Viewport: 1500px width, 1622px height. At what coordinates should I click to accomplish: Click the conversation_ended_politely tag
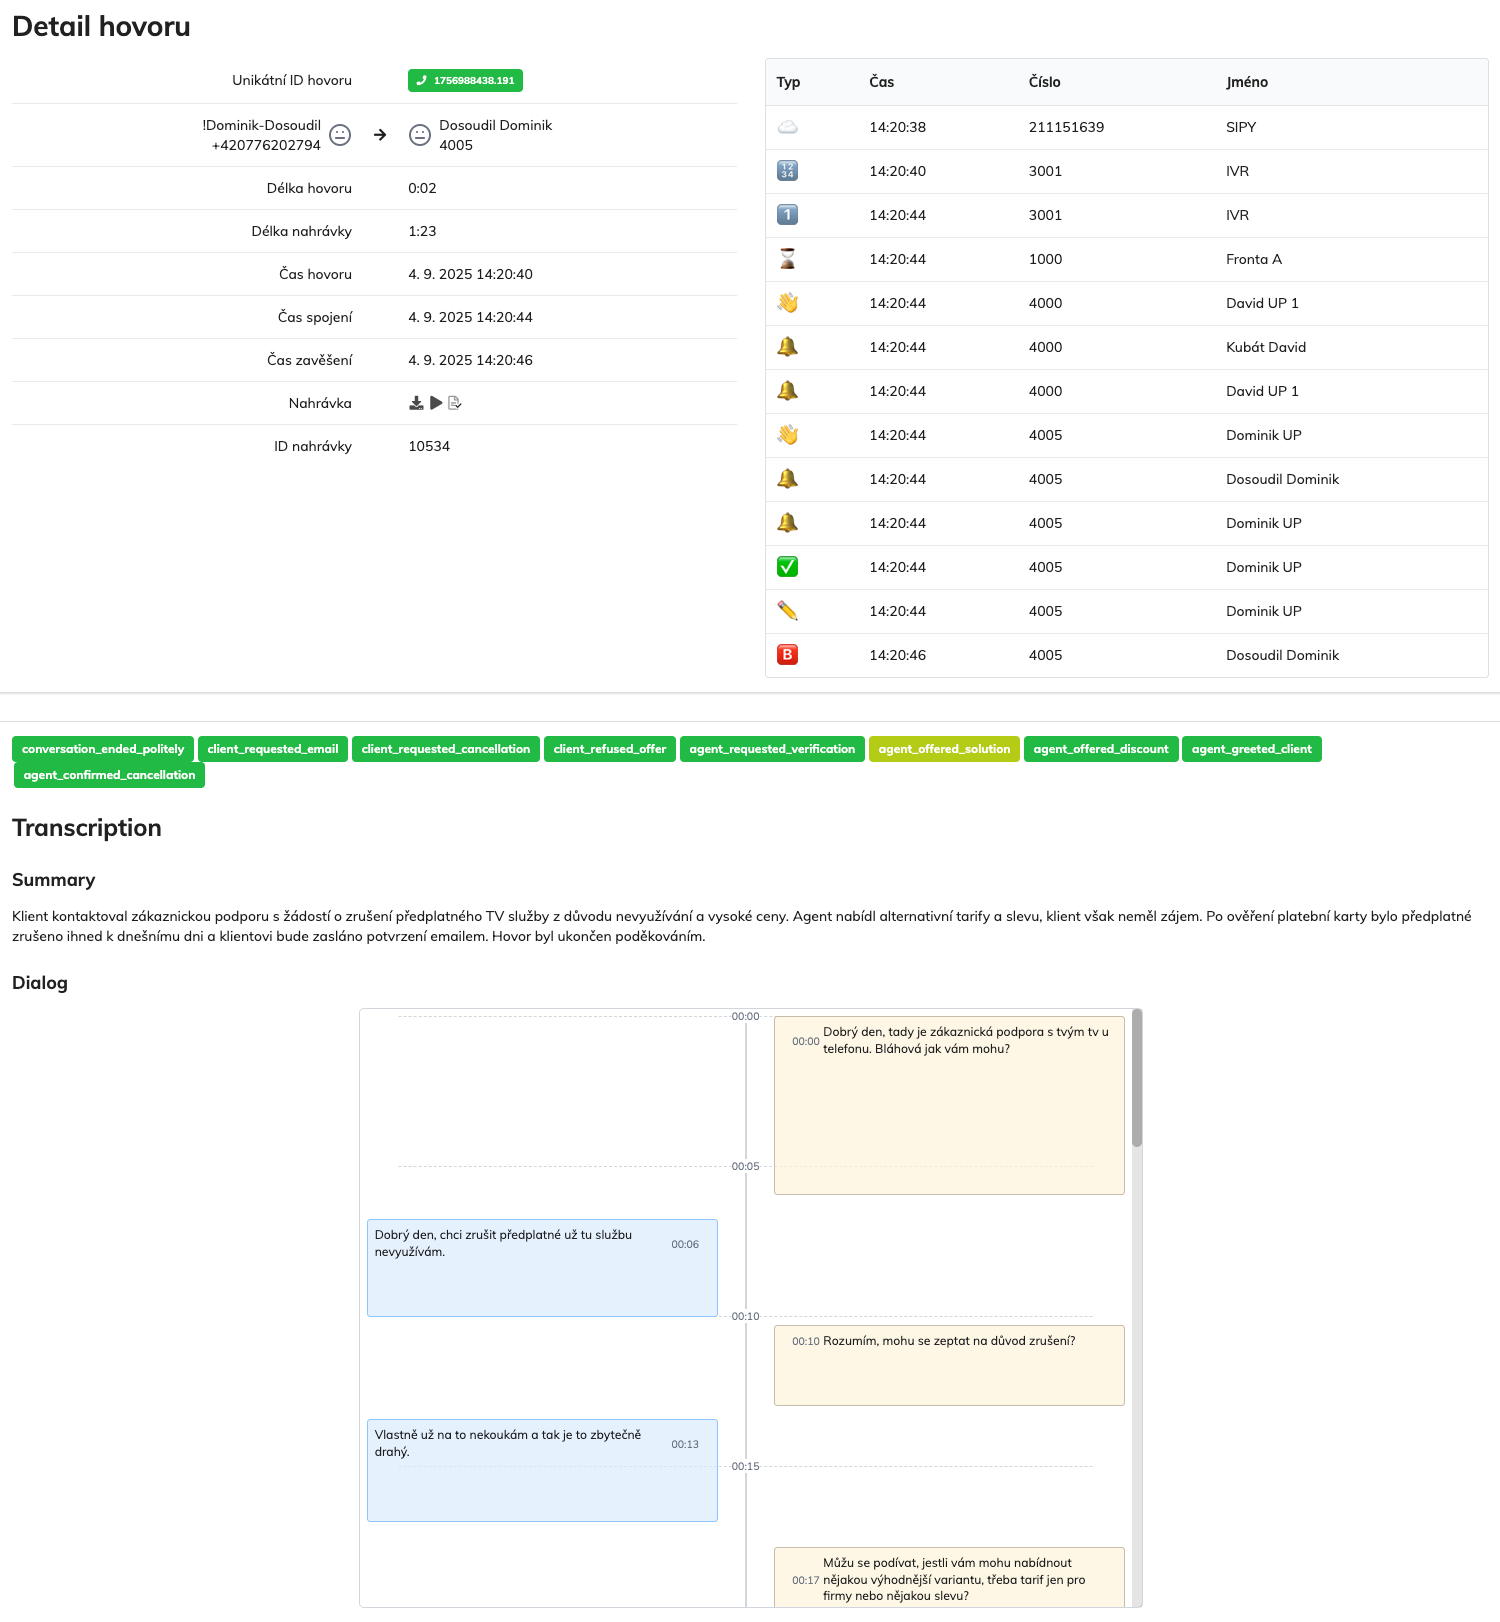coord(103,749)
